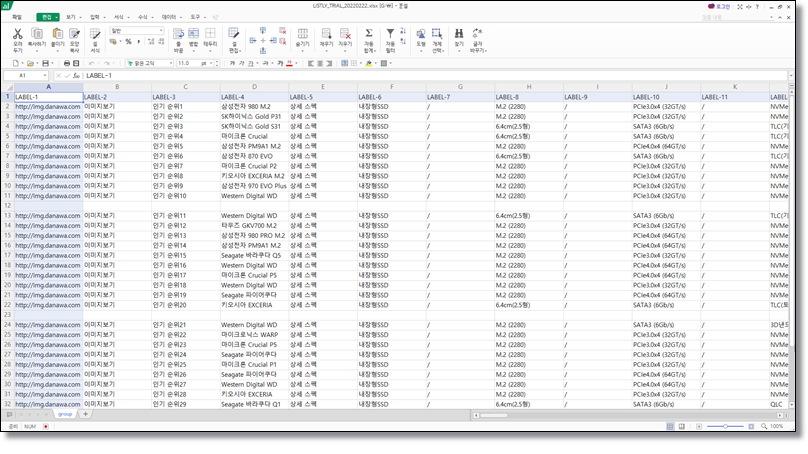808x454 pixels.
Task: Select the 'group' sheet tab
Action: (x=65, y=414)
